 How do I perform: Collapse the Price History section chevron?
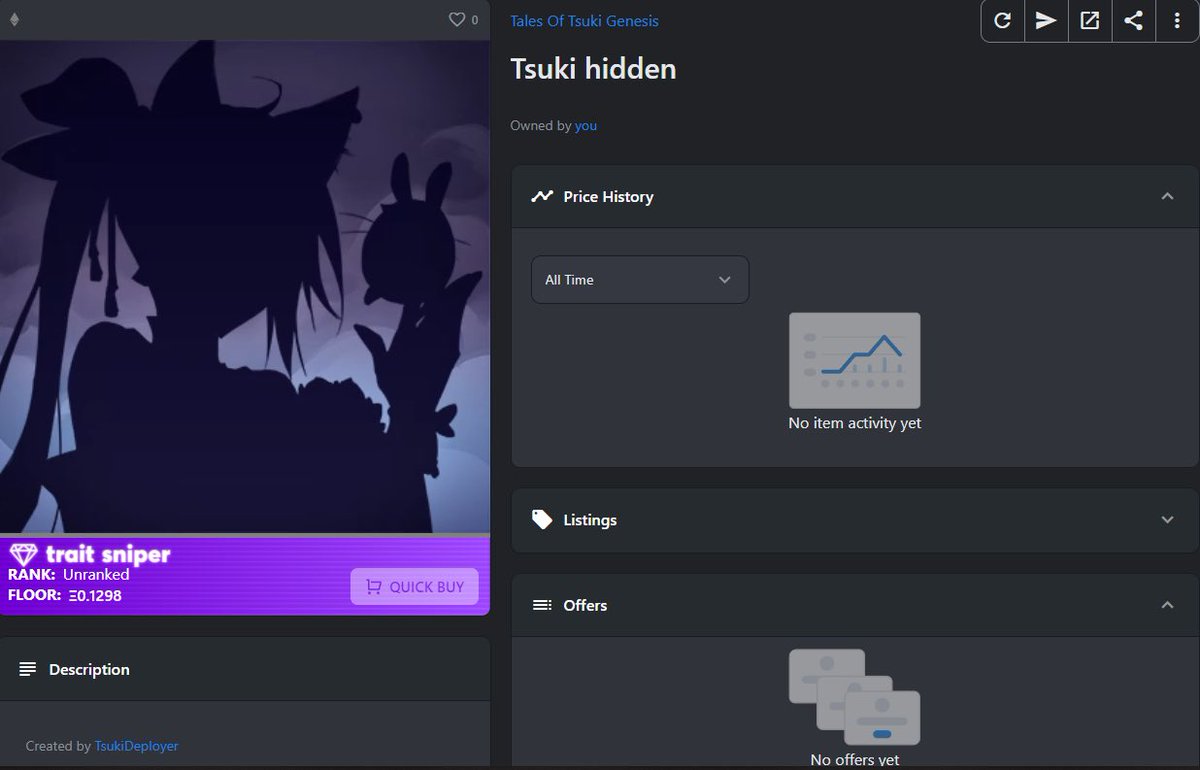(x=1167, y=196)
